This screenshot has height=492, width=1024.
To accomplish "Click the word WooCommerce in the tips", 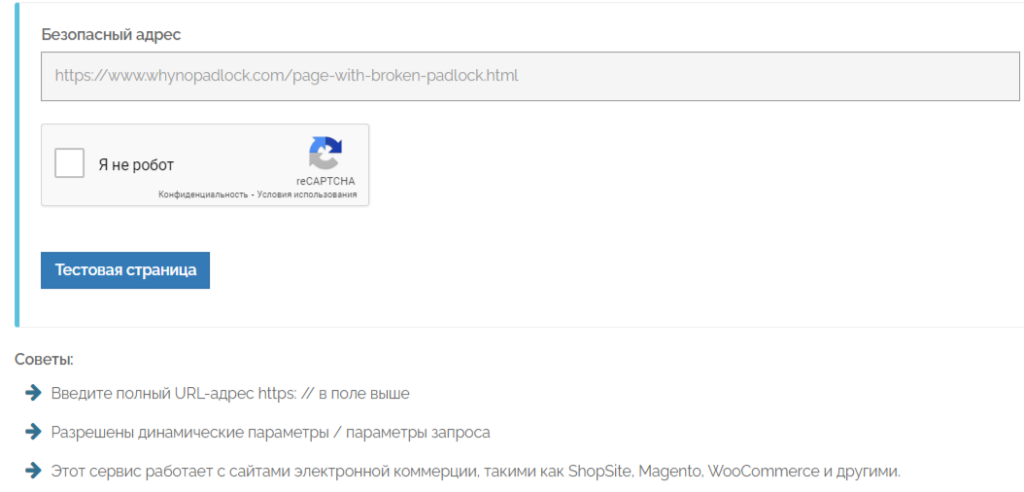I will (761, 472).
